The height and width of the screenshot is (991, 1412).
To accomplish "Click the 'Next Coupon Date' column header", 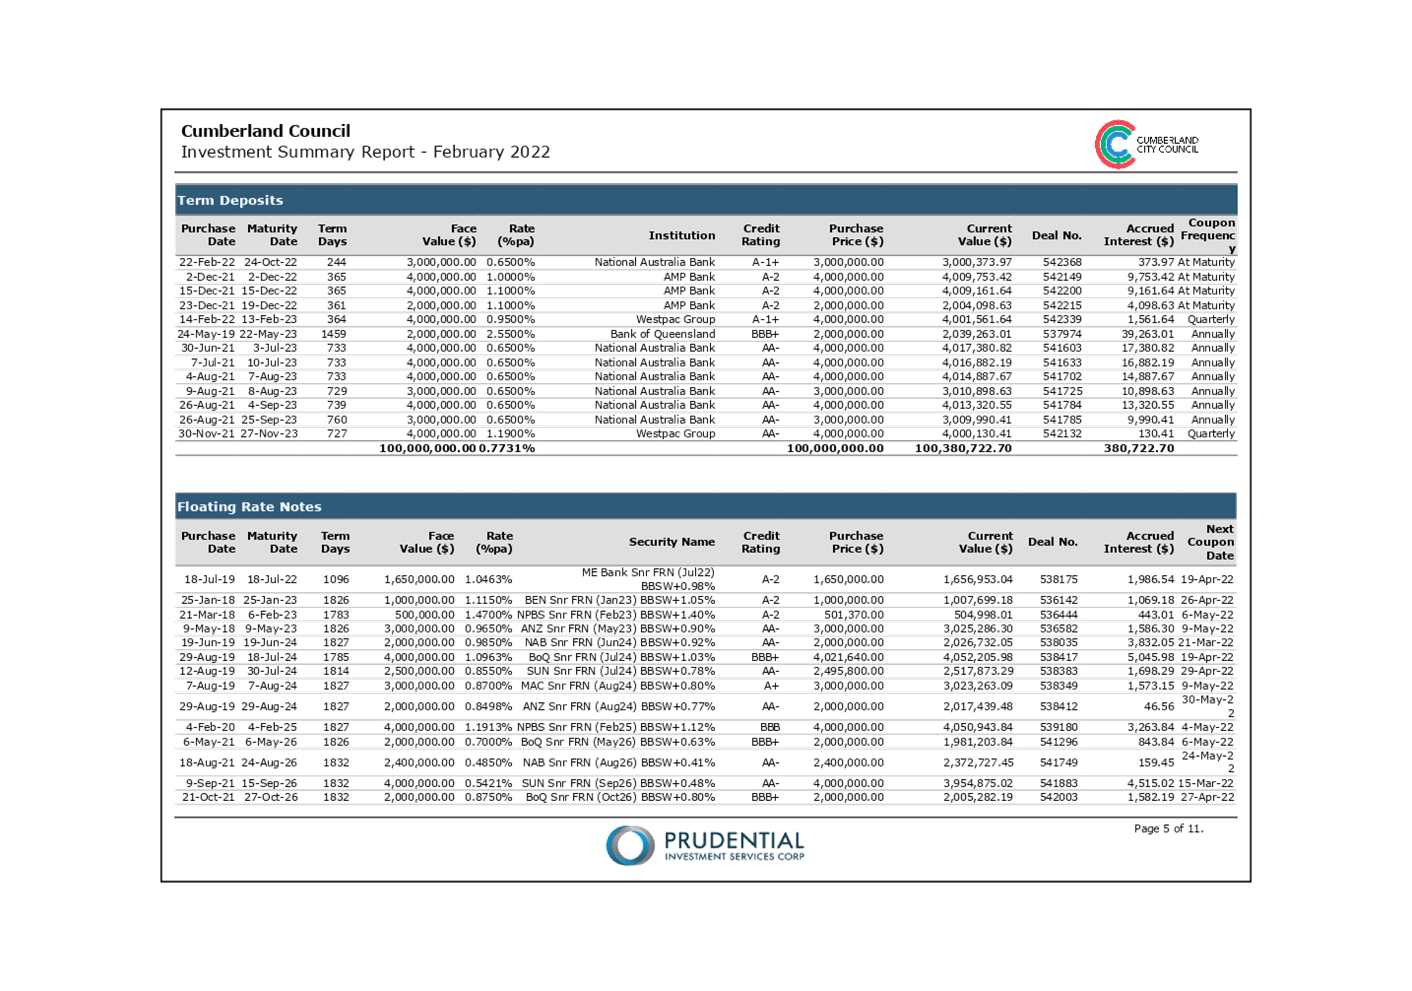I will click(1210, 542).
